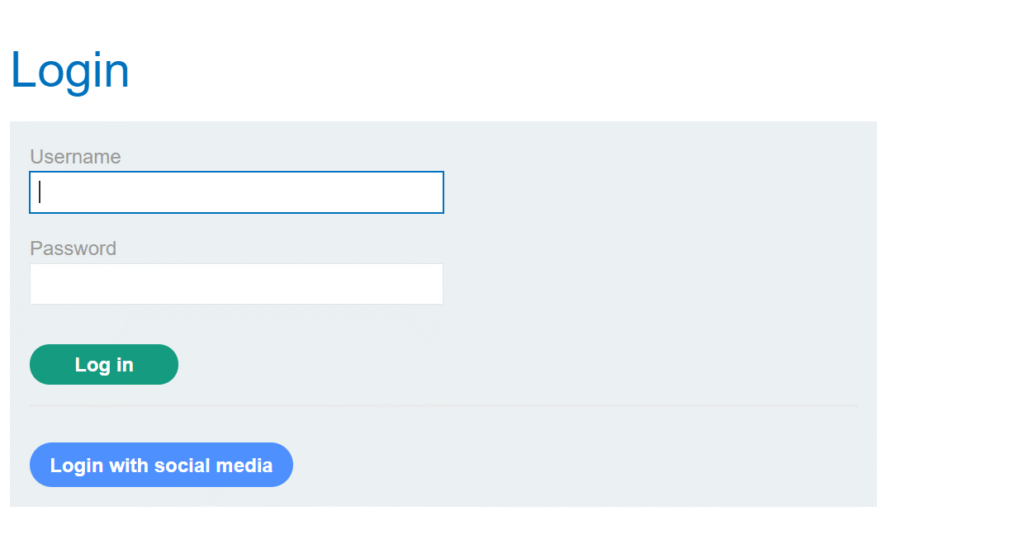
Task: Click the Password label text
Action: pyautogui.click(x=73, y=248)
